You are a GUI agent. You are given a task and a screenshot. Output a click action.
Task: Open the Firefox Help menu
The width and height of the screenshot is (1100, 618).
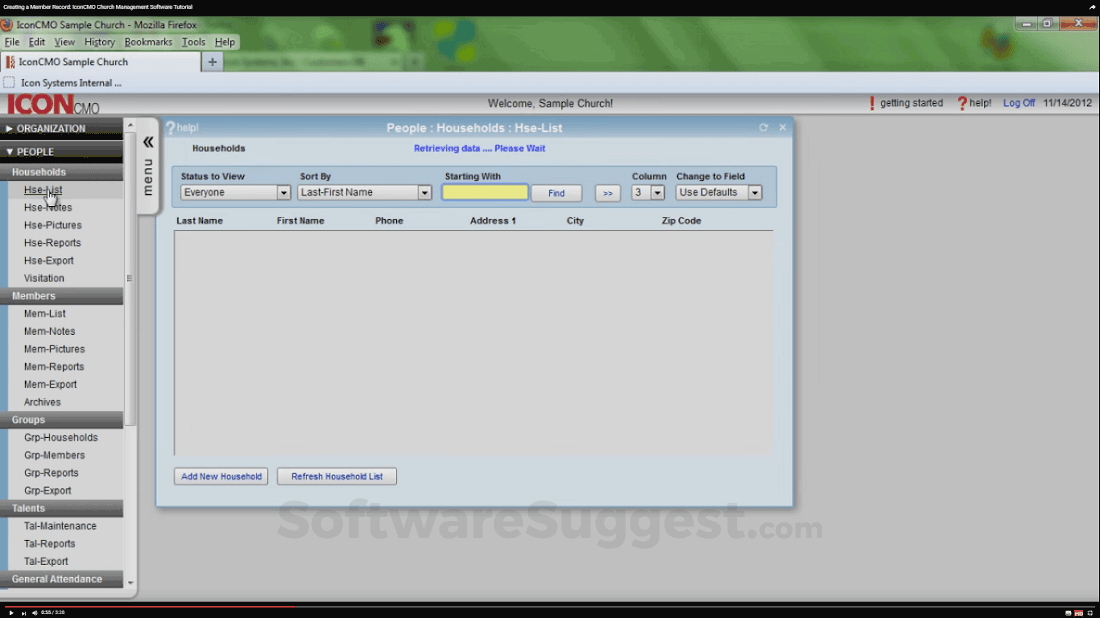224,42
